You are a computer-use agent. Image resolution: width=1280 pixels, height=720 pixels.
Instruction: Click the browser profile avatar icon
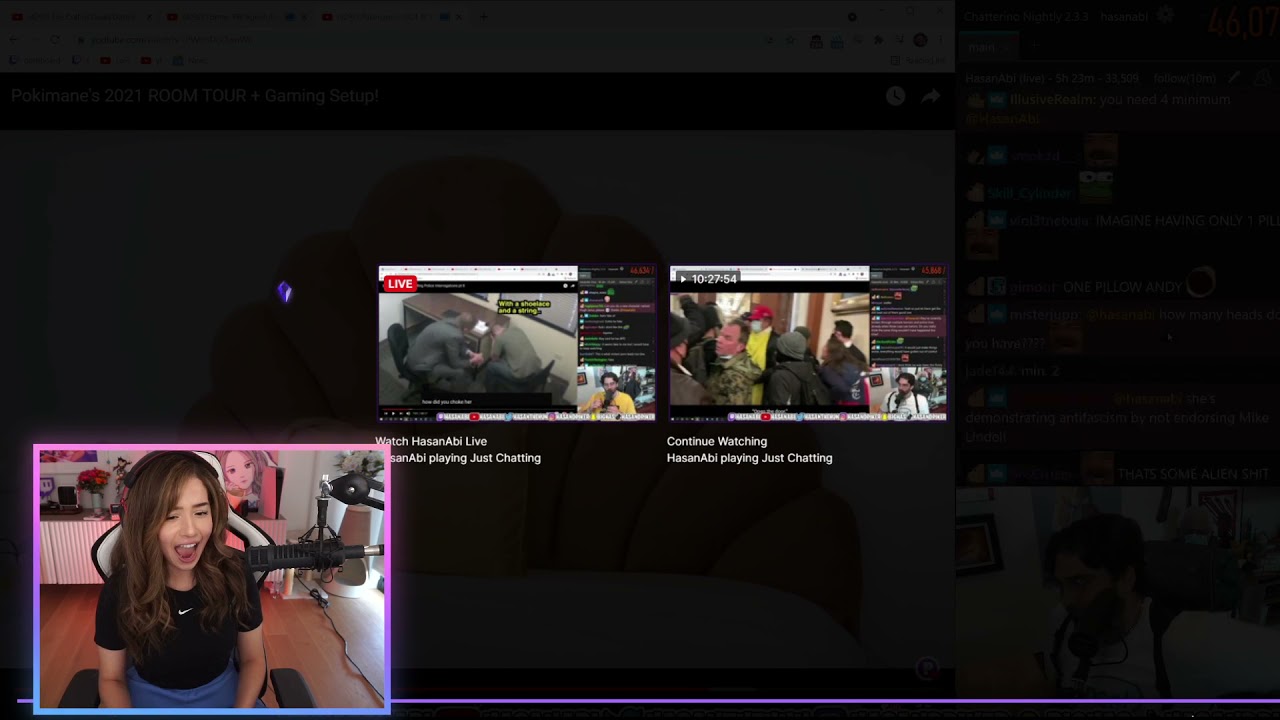click(x=920, y=40)
